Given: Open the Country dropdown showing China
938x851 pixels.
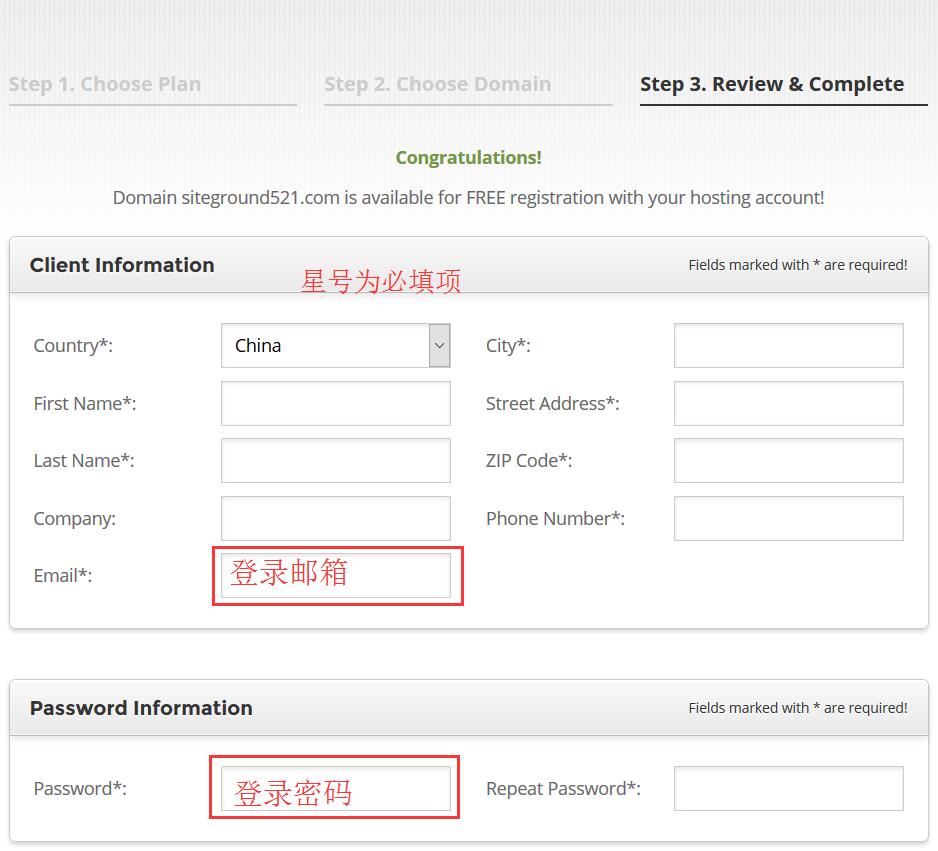Looking at the screenshot, I should [335, 346].
